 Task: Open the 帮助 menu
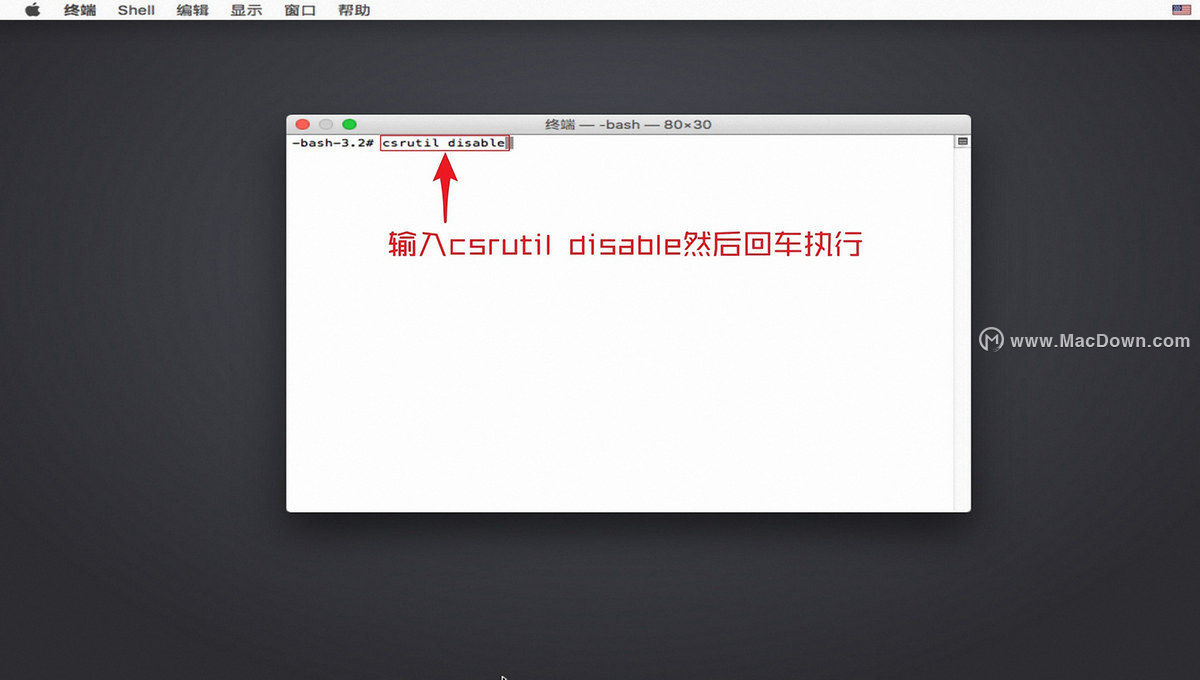(354, 10)
